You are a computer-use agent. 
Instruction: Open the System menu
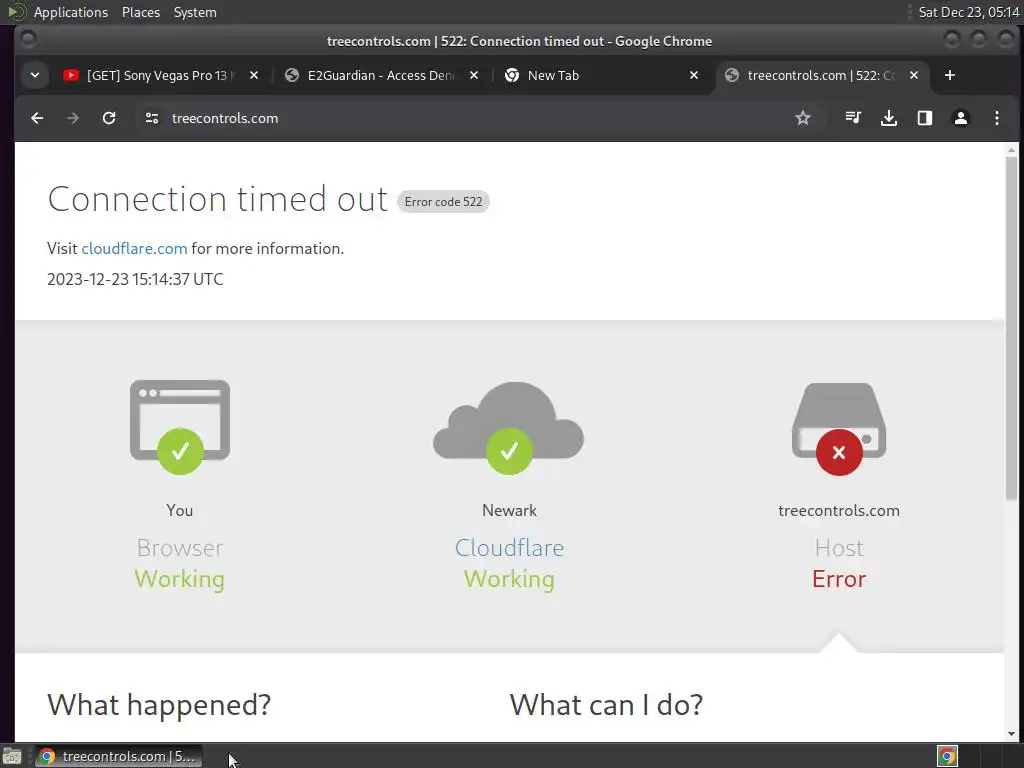click(x=195, y=12)
